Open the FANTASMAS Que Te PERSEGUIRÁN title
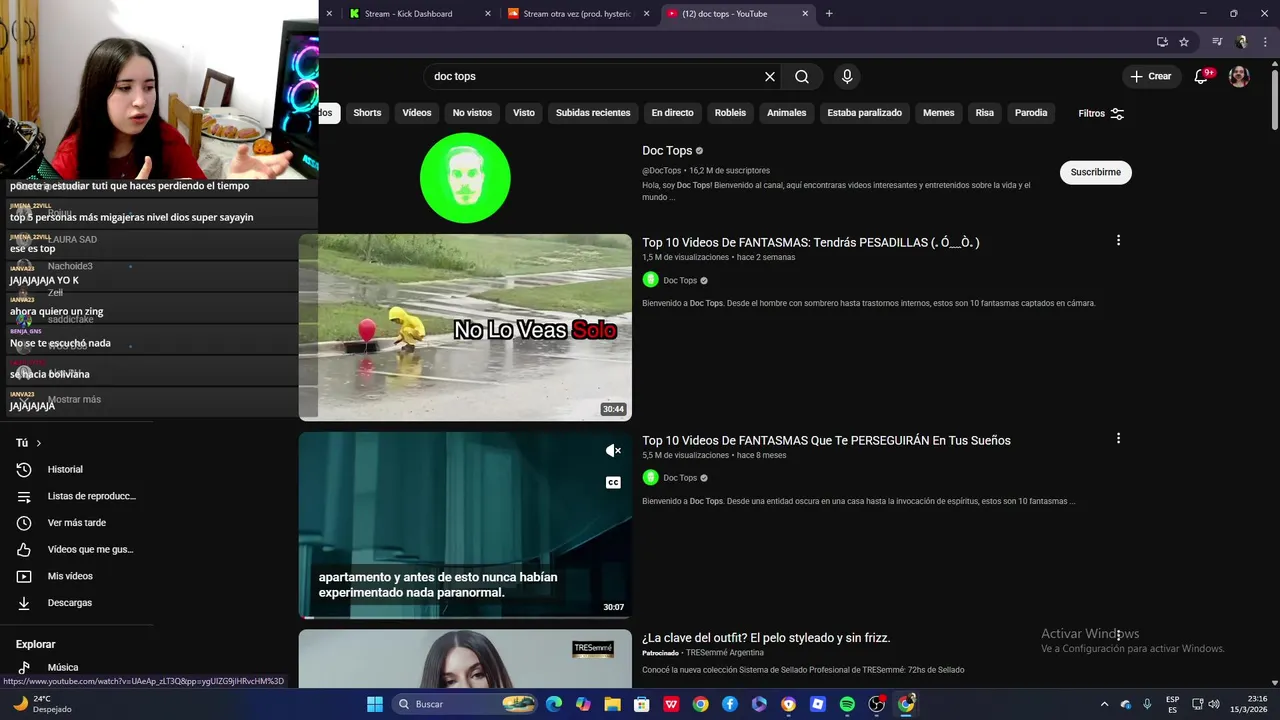Screen dimensions: 1280x720 click(x=826, y=440)
